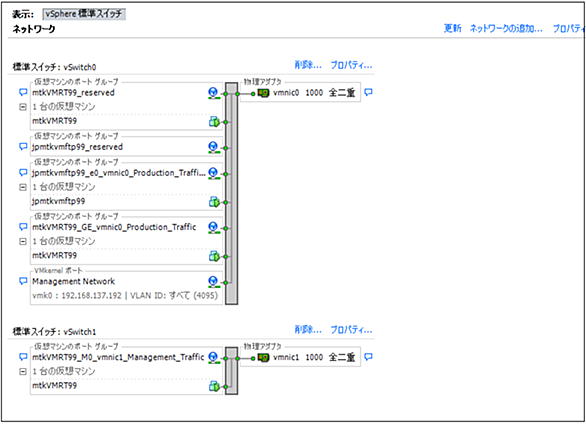Click the vmnic1 adapter label
Image resolution: width=586 pixels, height=424 pixels.
point(286,358)
